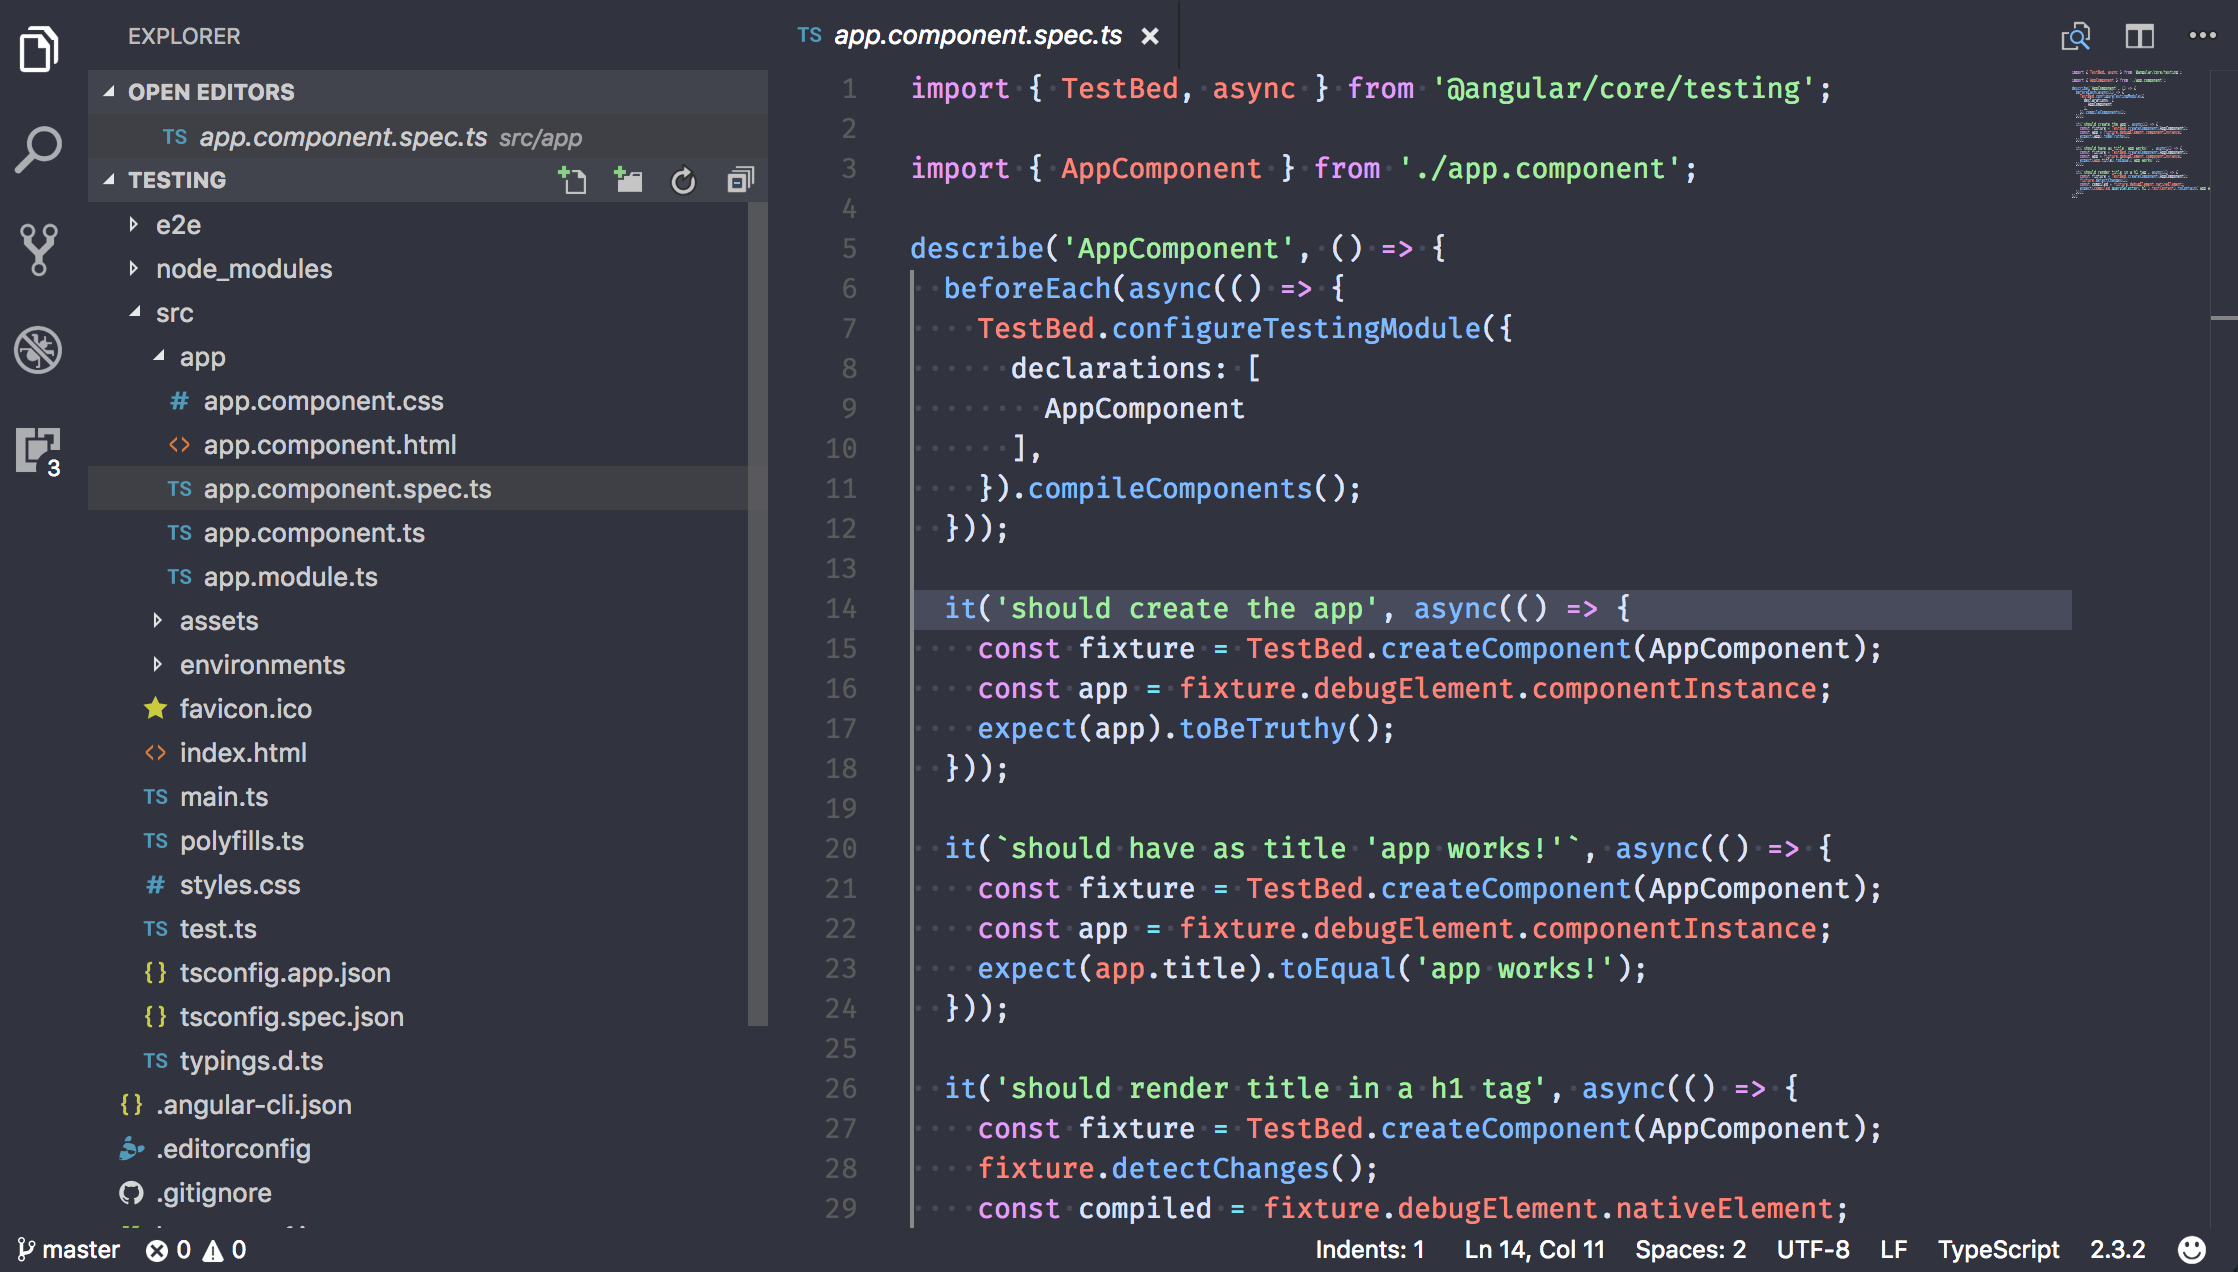Collapse all folders in explorer
Viewport: 2238px width, 1272px height.
(x=740, y=180)
